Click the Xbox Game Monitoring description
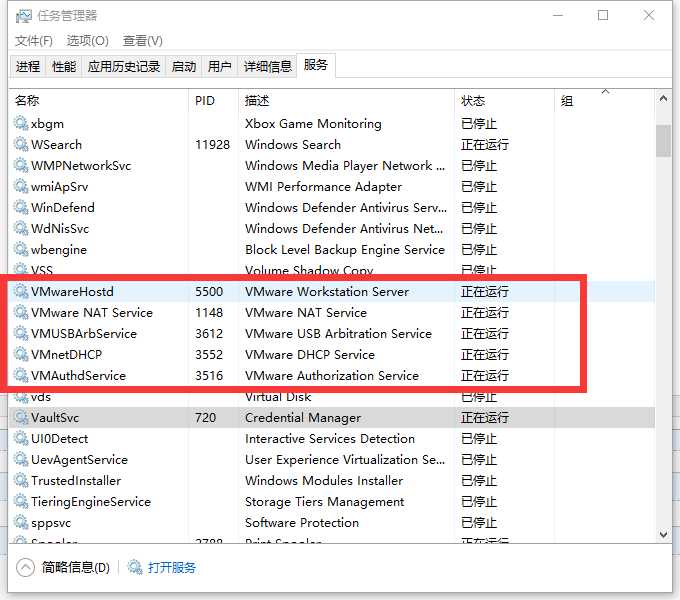This screenshot has height=600, width=680. 313,124
